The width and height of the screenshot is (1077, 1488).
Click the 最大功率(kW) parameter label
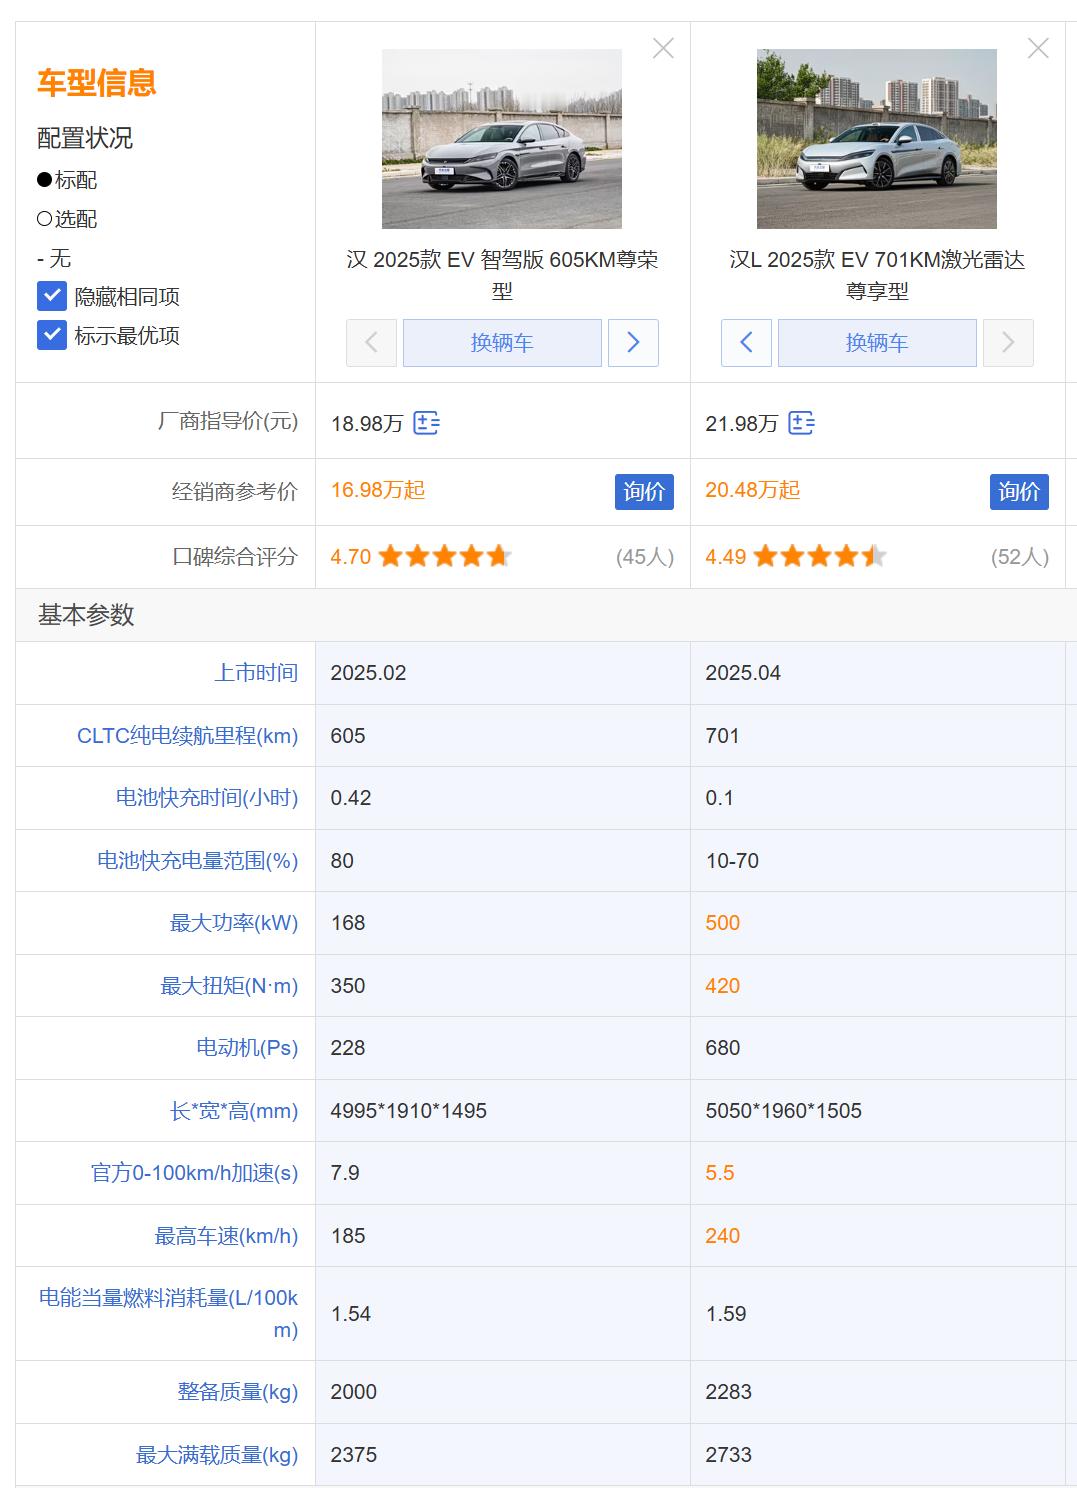[x=234, y=923]
